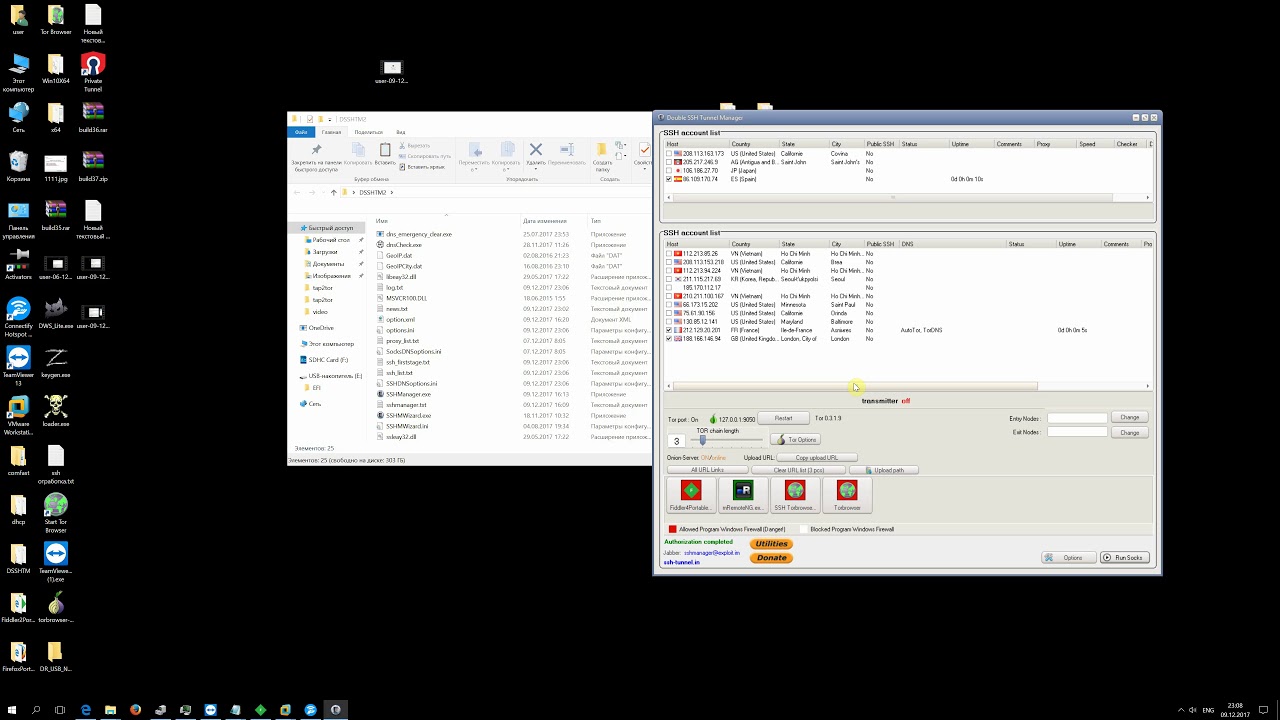Open the SSH Torbrowser shortcut
This screenshot has height=720, width=1280.
click(795, 495)
